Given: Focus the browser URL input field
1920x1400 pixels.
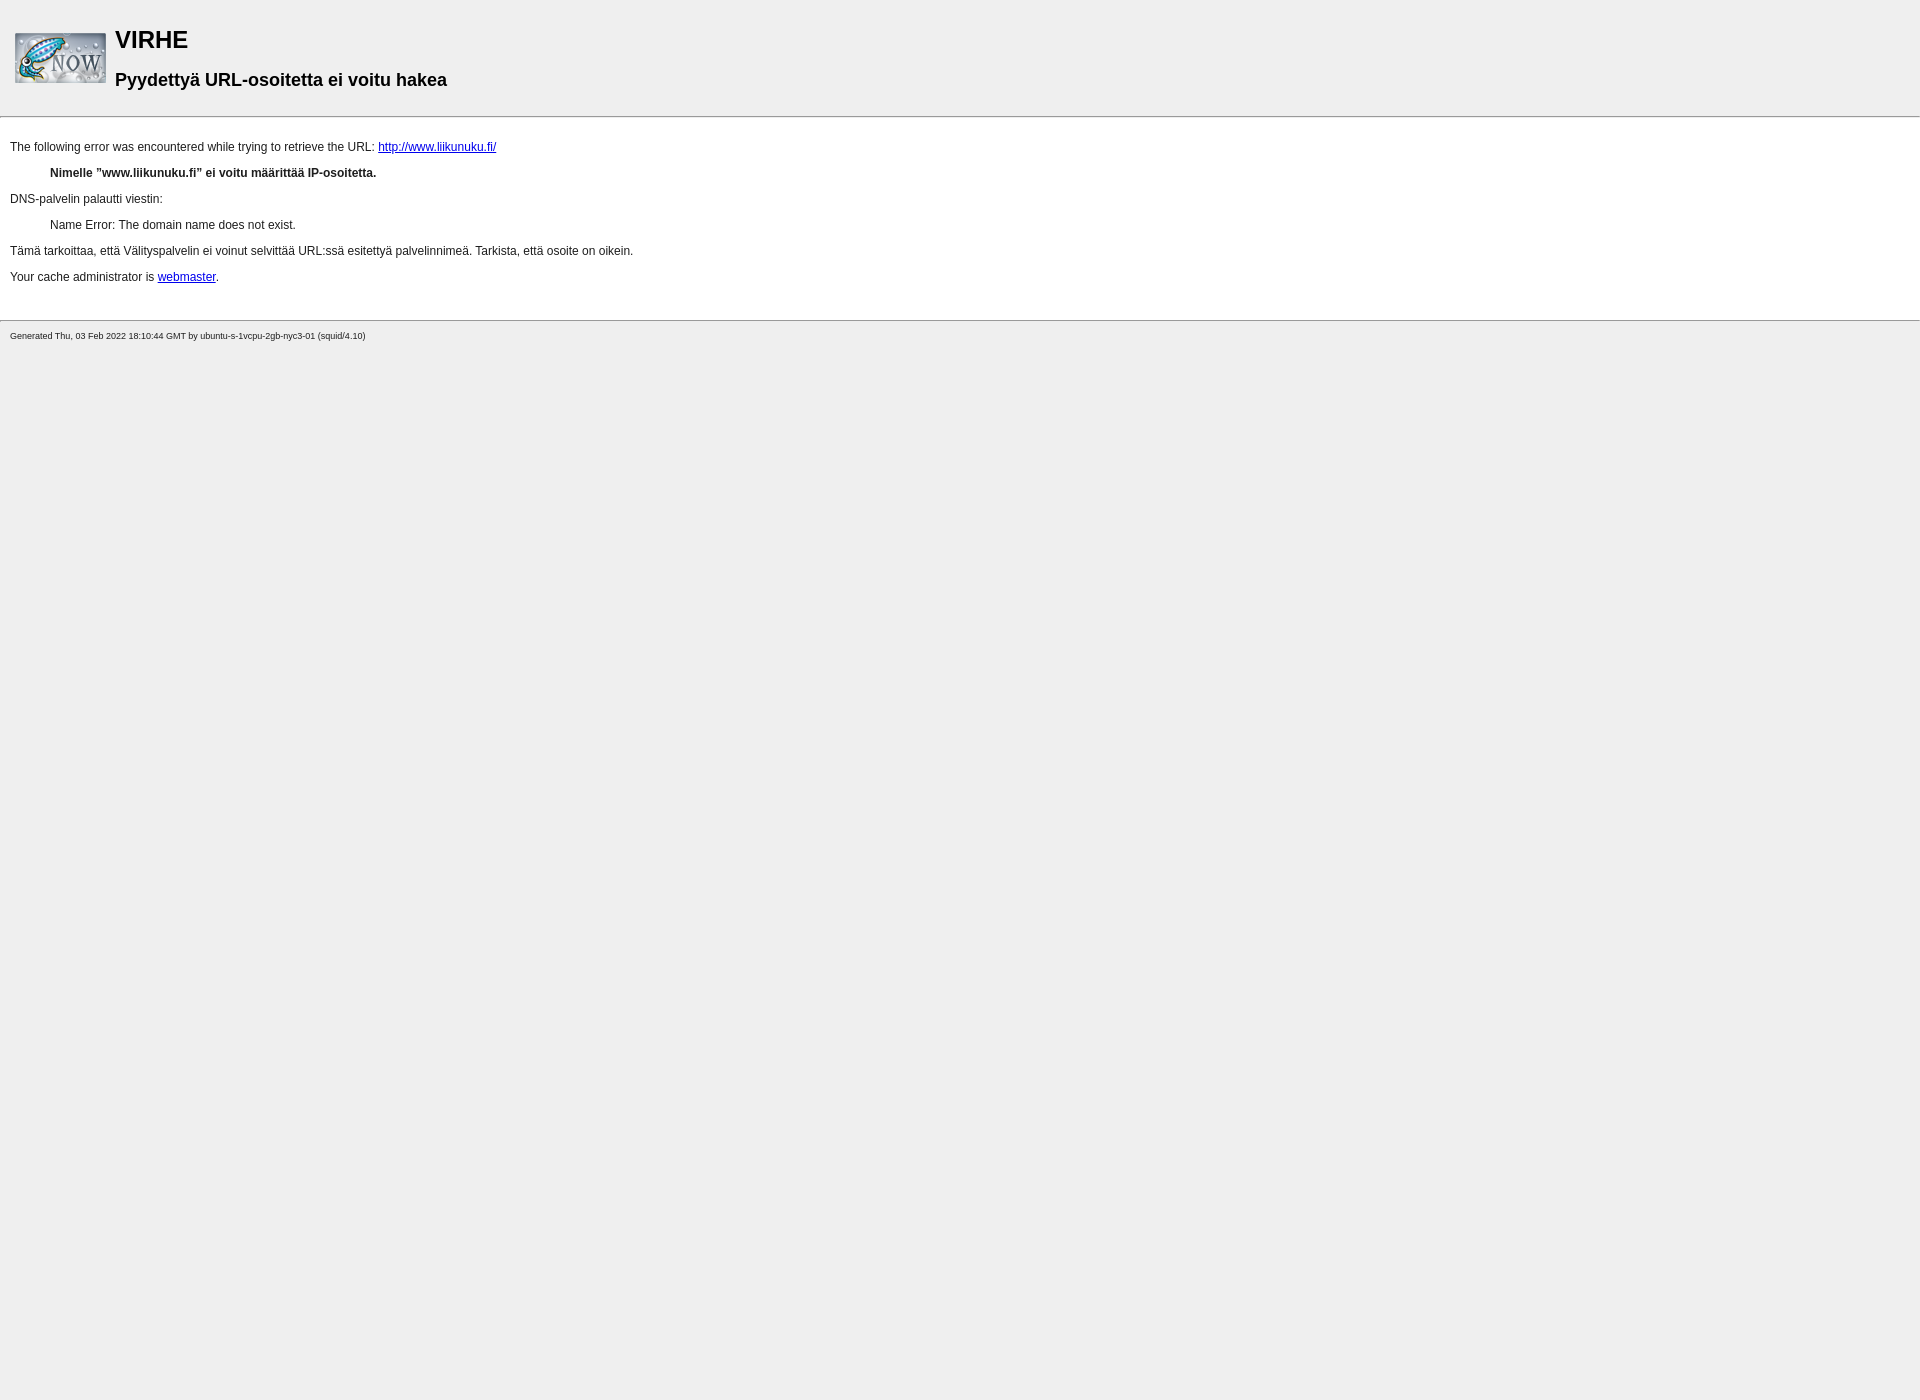Looking at the screenshot, I should coord(960,0).
